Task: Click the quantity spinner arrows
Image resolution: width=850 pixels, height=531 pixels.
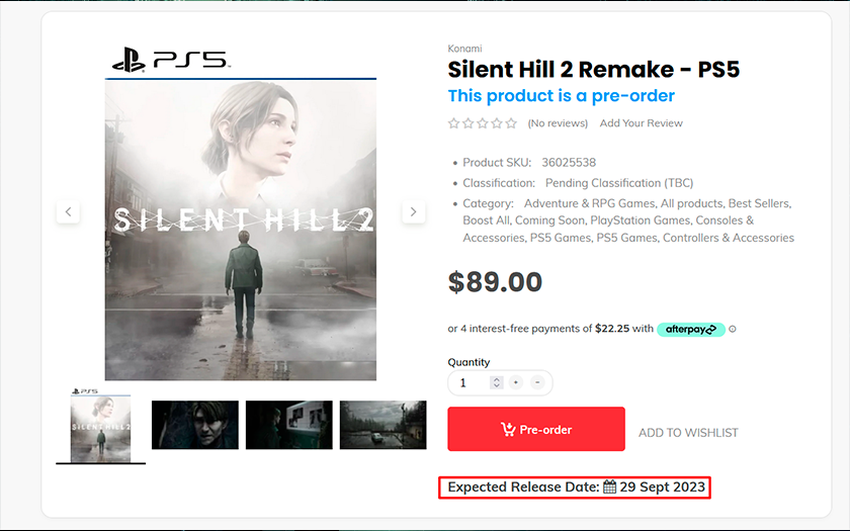Action: tap(496, 383)
